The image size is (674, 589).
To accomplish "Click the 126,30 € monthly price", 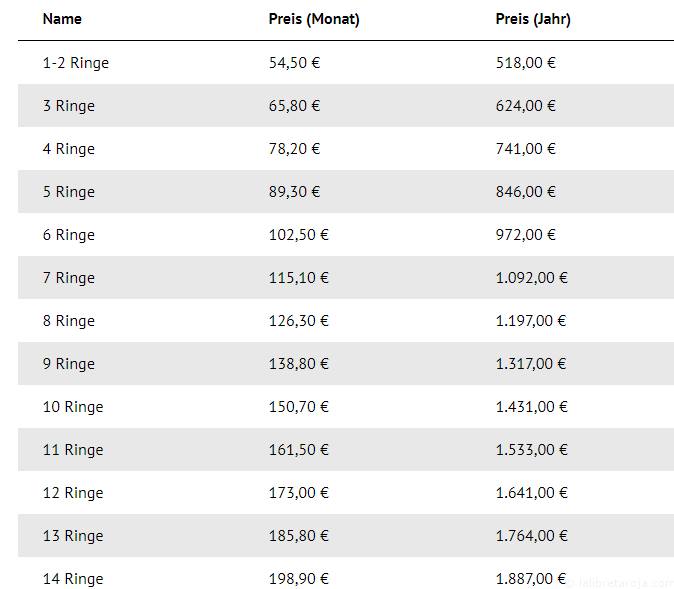I will [299, 321].
